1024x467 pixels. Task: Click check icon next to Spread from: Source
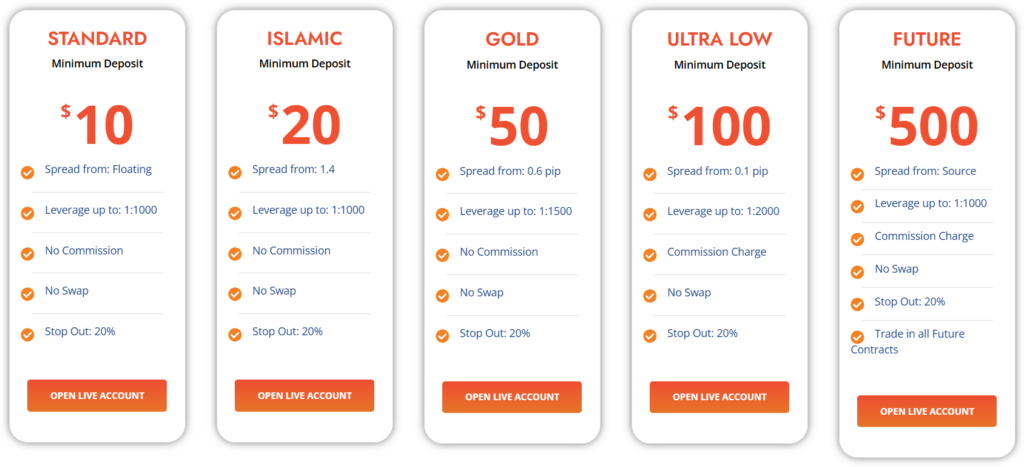(x=857, y=174)
